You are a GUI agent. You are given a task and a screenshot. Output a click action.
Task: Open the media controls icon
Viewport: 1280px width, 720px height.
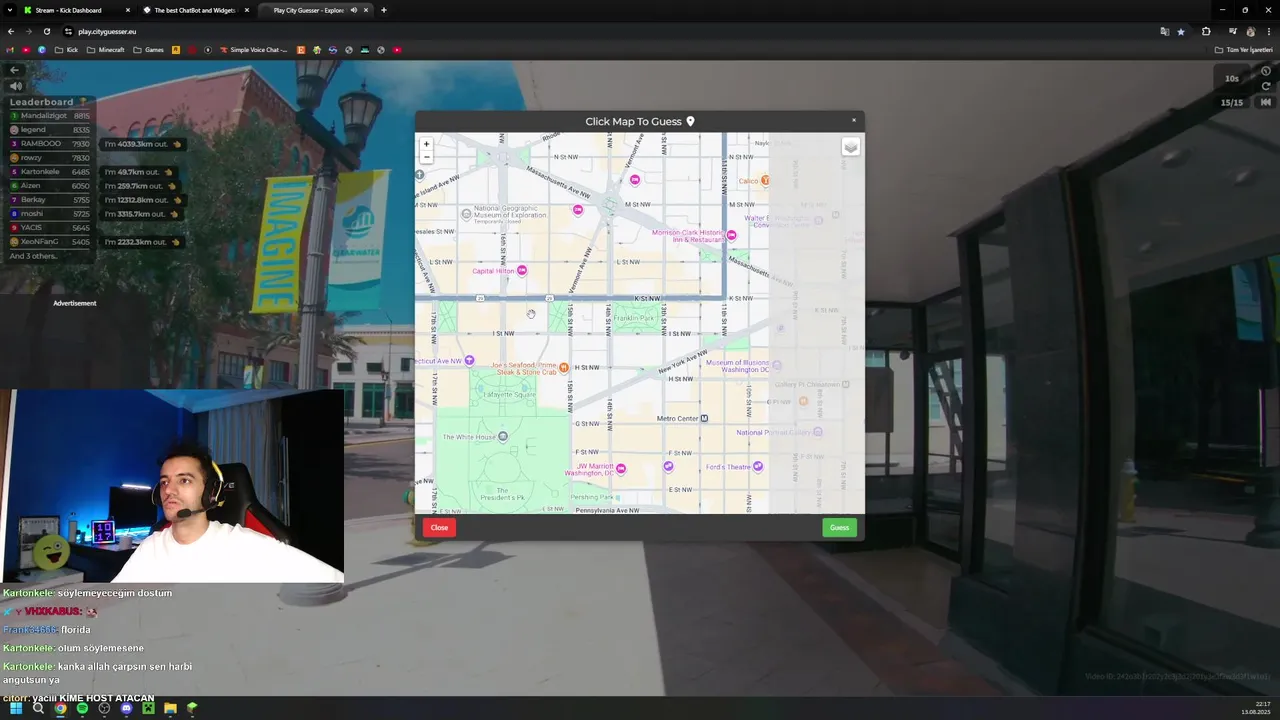pos(1232,31)
